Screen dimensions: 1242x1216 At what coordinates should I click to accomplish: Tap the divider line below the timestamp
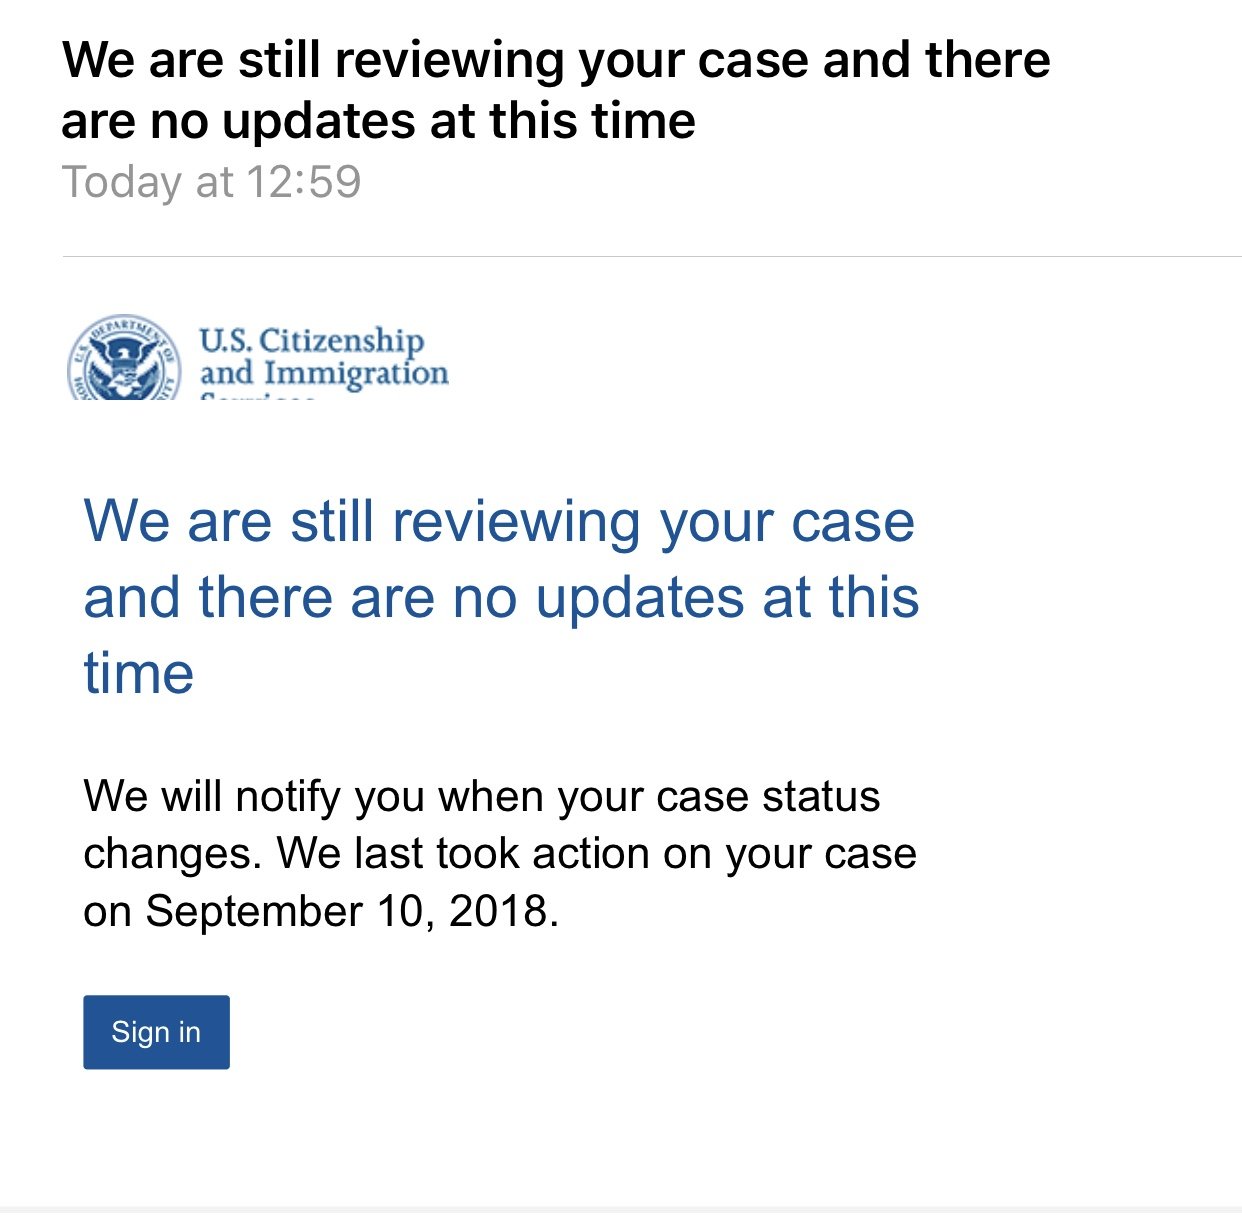point(652,256)
